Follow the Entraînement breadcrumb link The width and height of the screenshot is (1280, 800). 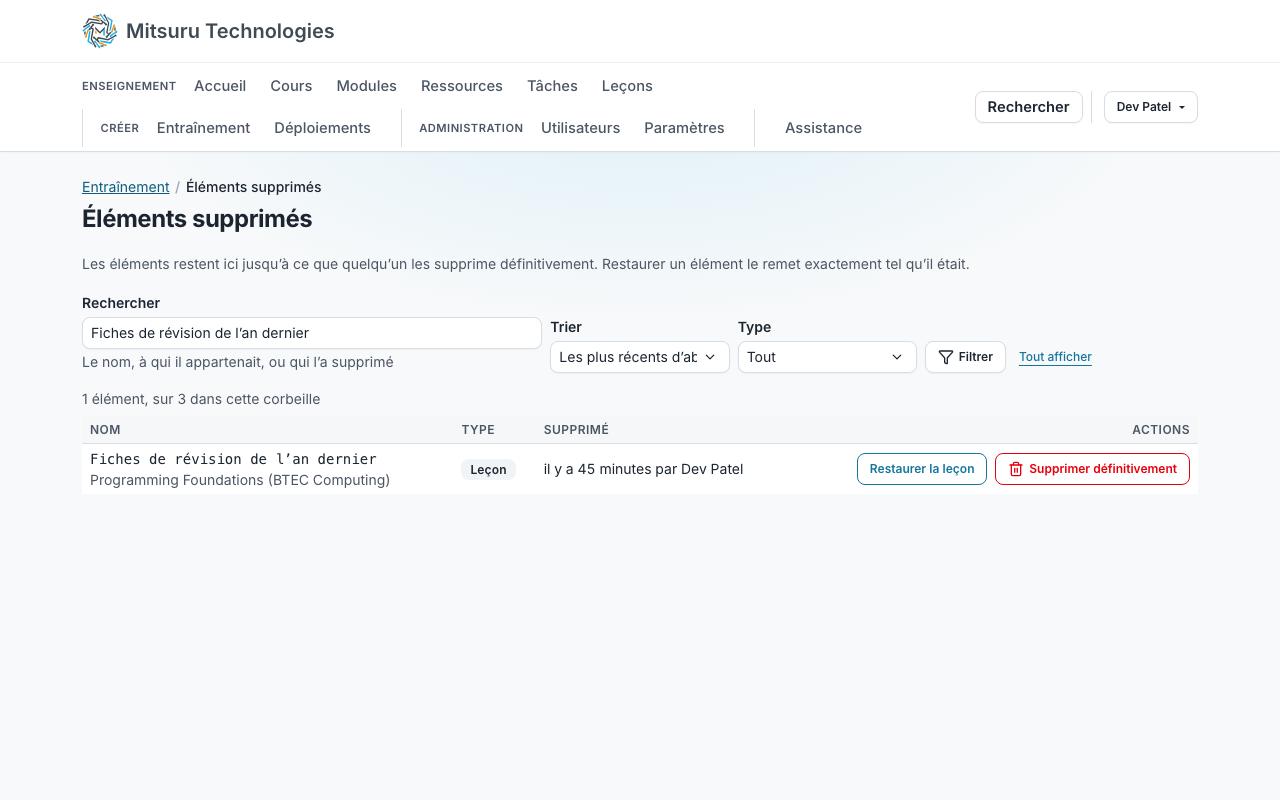pos(126,187)
